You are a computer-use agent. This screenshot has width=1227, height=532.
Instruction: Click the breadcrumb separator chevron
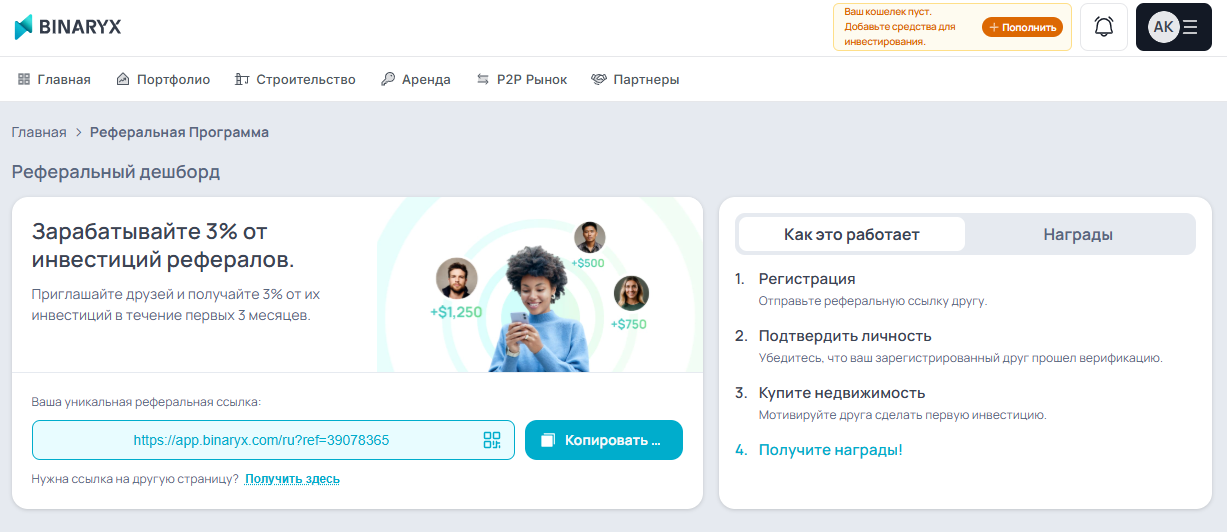pos(78,132)
